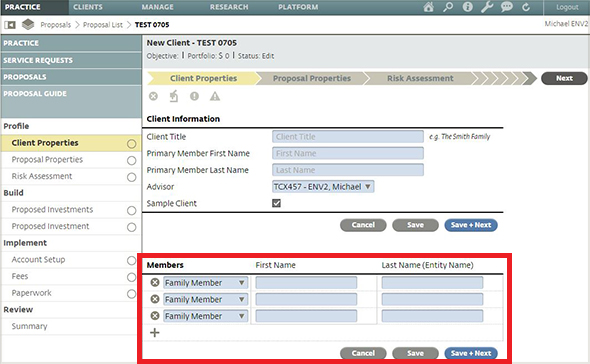
Task: Focus the Primary Member First Name field
Action: click(x=348, y=153)
